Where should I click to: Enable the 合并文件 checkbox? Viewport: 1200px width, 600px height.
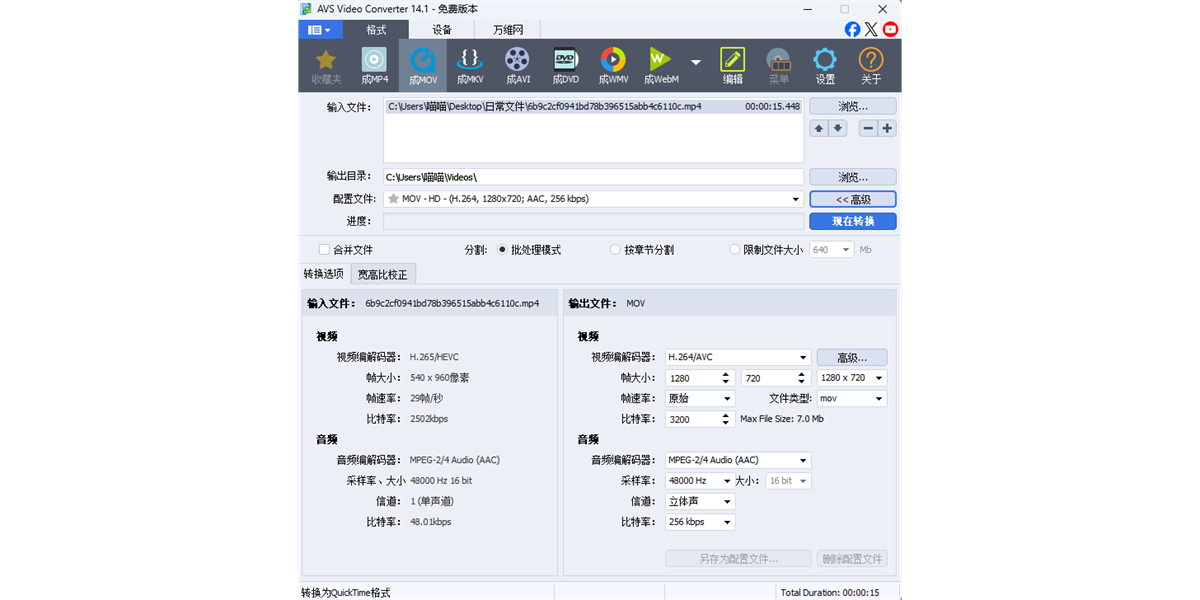coord(324,249)
